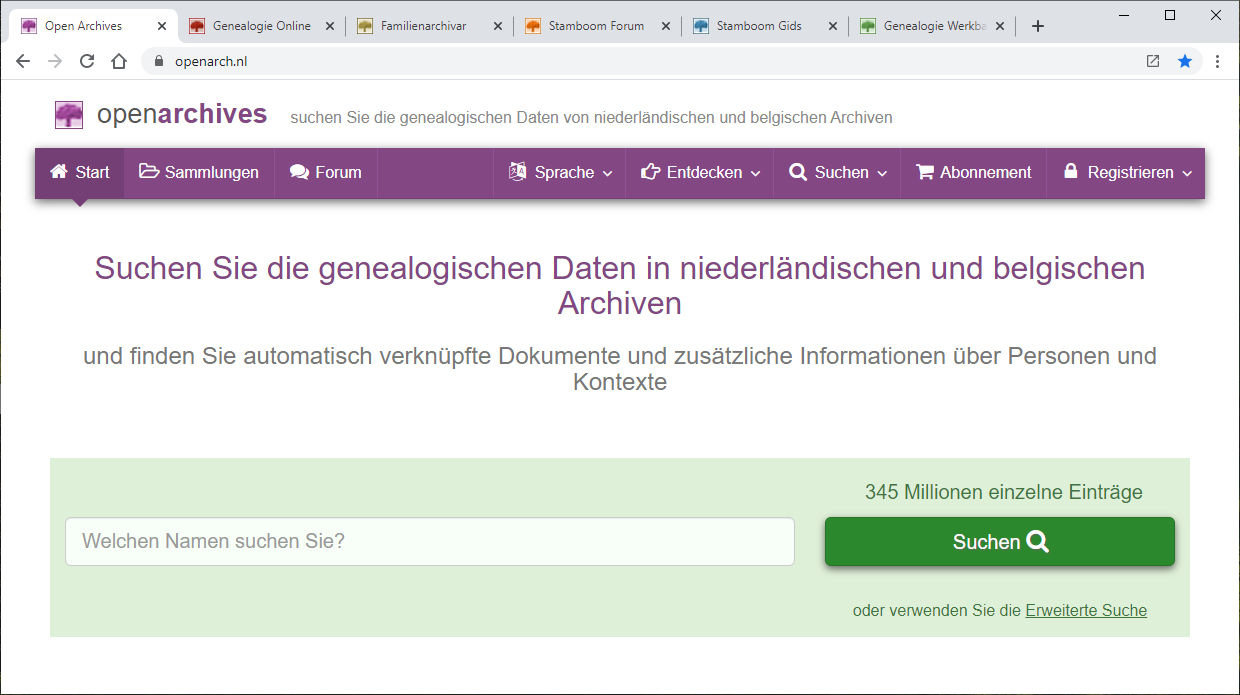Screen dimensions: 1240x695
Task: Open the Abonnement subscription page
Action: (x=974, y=172)
